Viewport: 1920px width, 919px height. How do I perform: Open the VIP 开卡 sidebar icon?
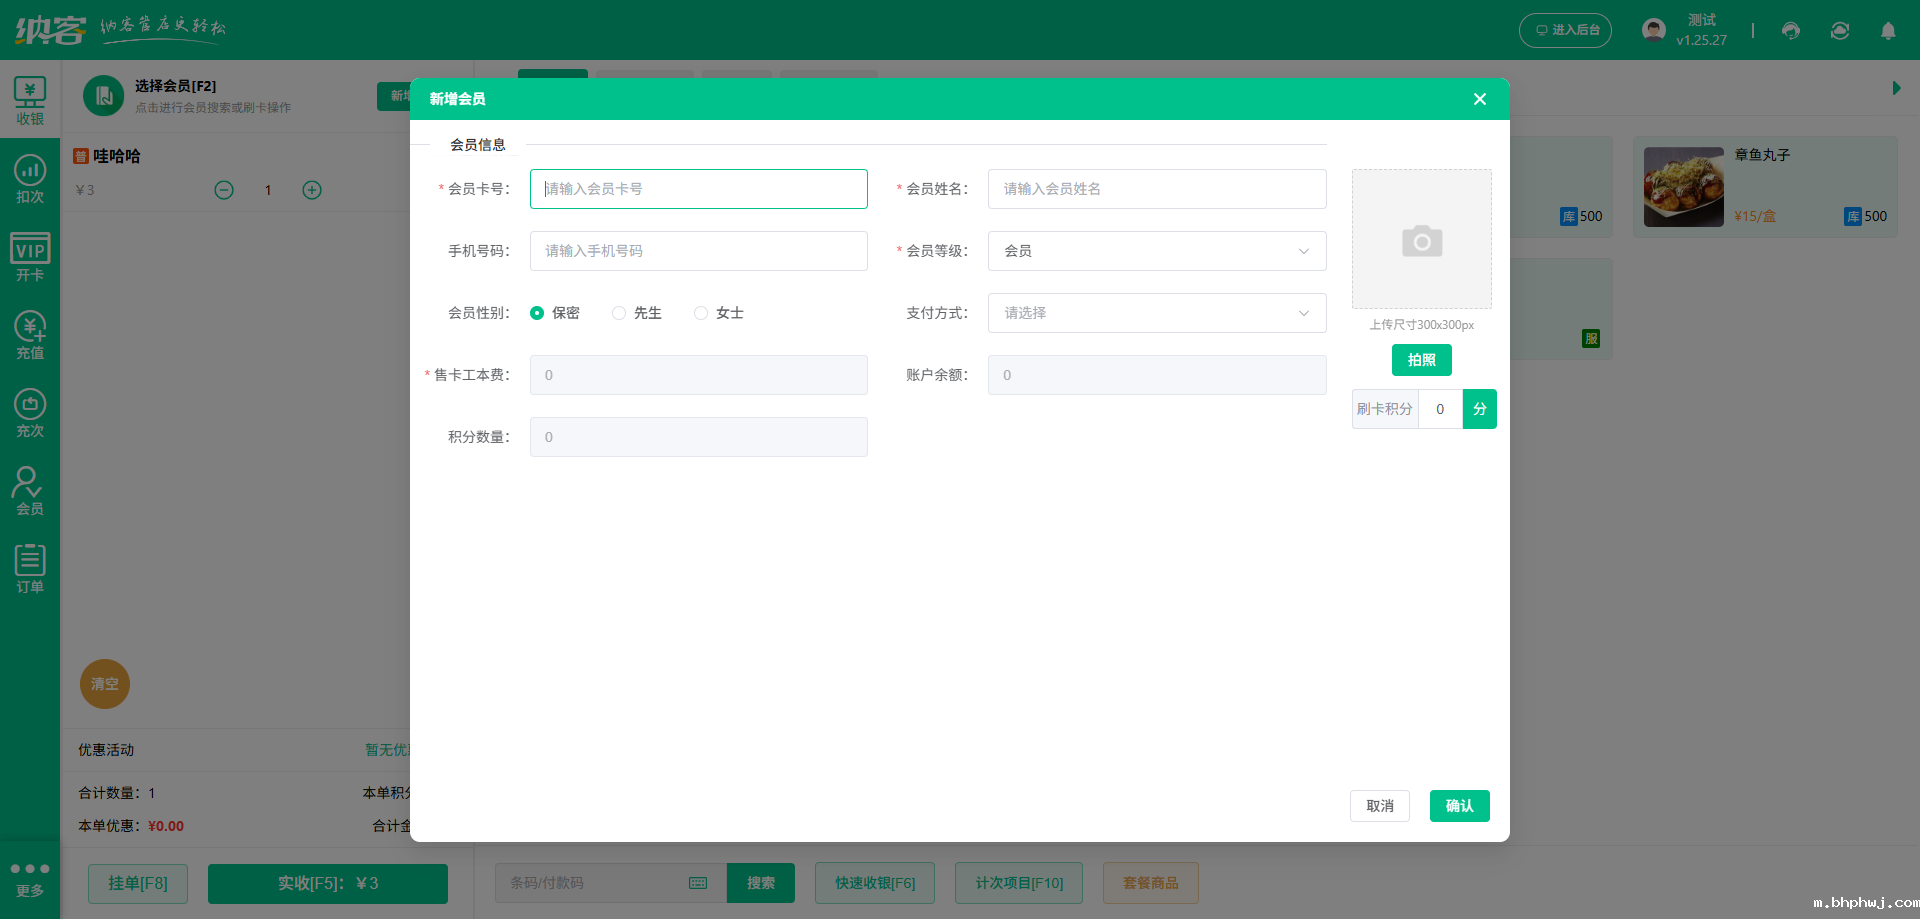coord(30,257)
